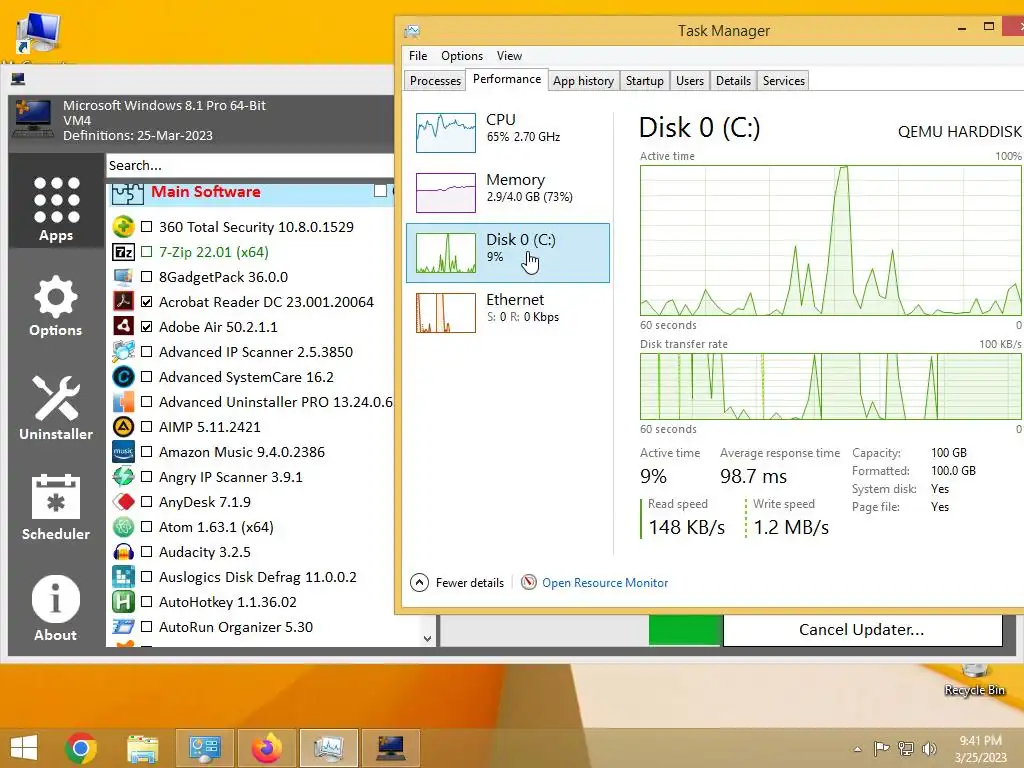Click the Windows Start button
Screen dimensions: 1024x768
click(x=24, y=748)
